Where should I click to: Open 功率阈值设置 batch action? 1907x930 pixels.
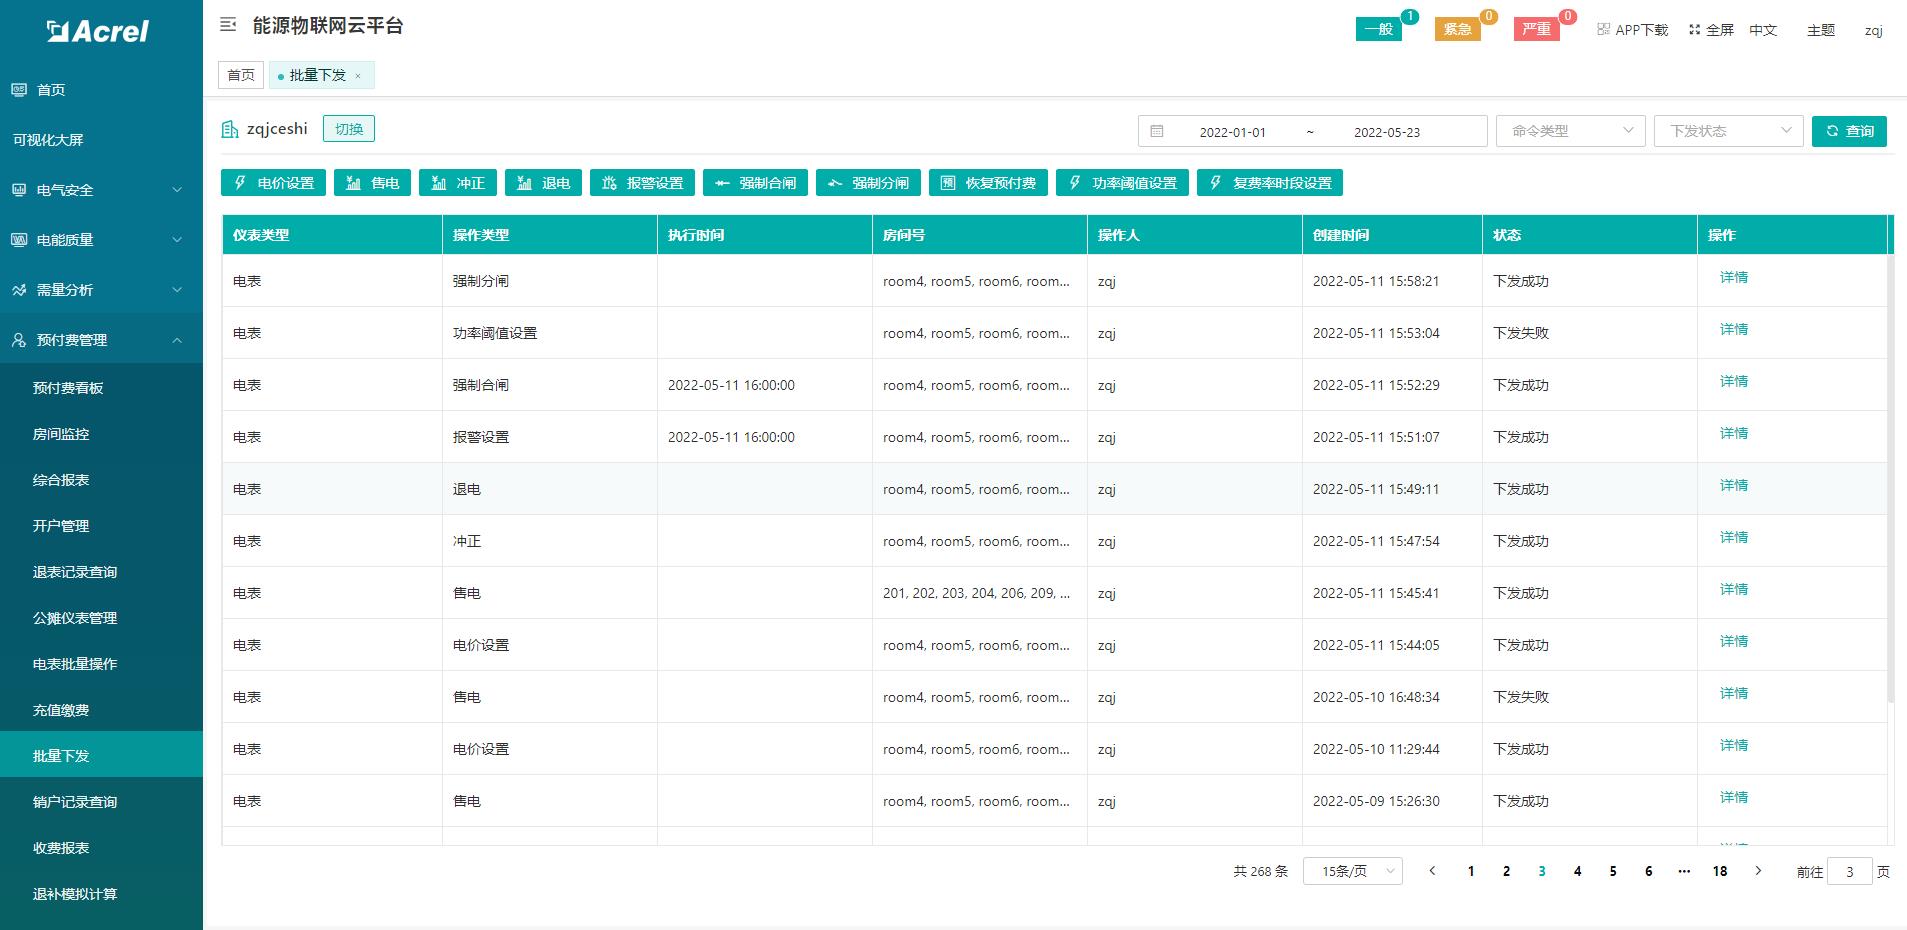click(x=1122, y=183)
